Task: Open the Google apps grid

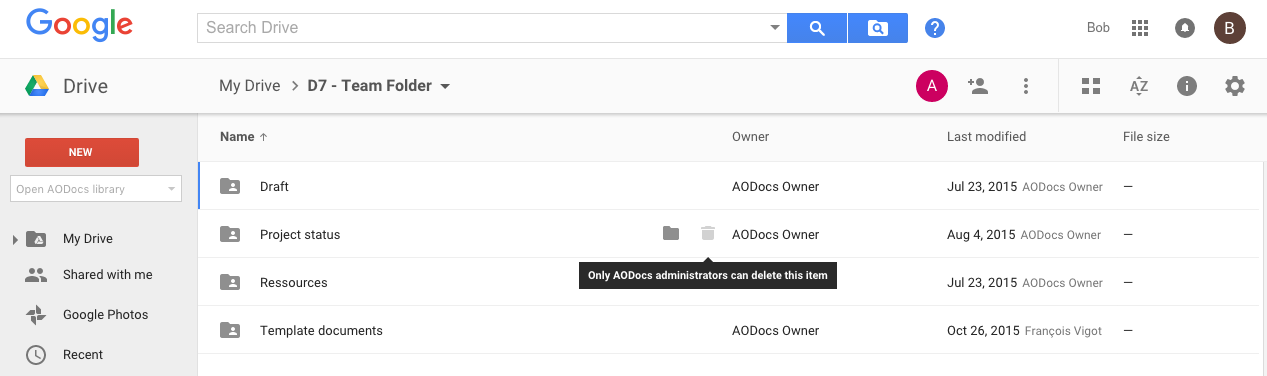Action: [x=1140, y=28]
